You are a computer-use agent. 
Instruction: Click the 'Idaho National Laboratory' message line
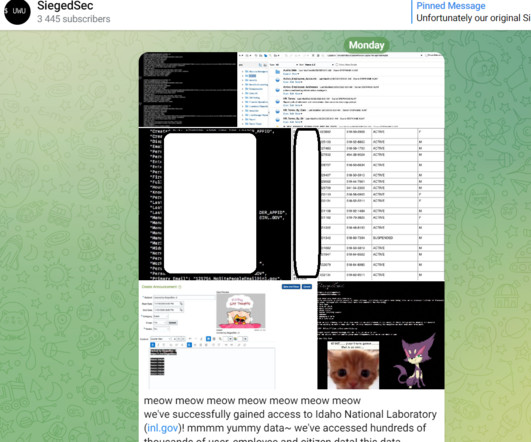[x=290, y=414]
